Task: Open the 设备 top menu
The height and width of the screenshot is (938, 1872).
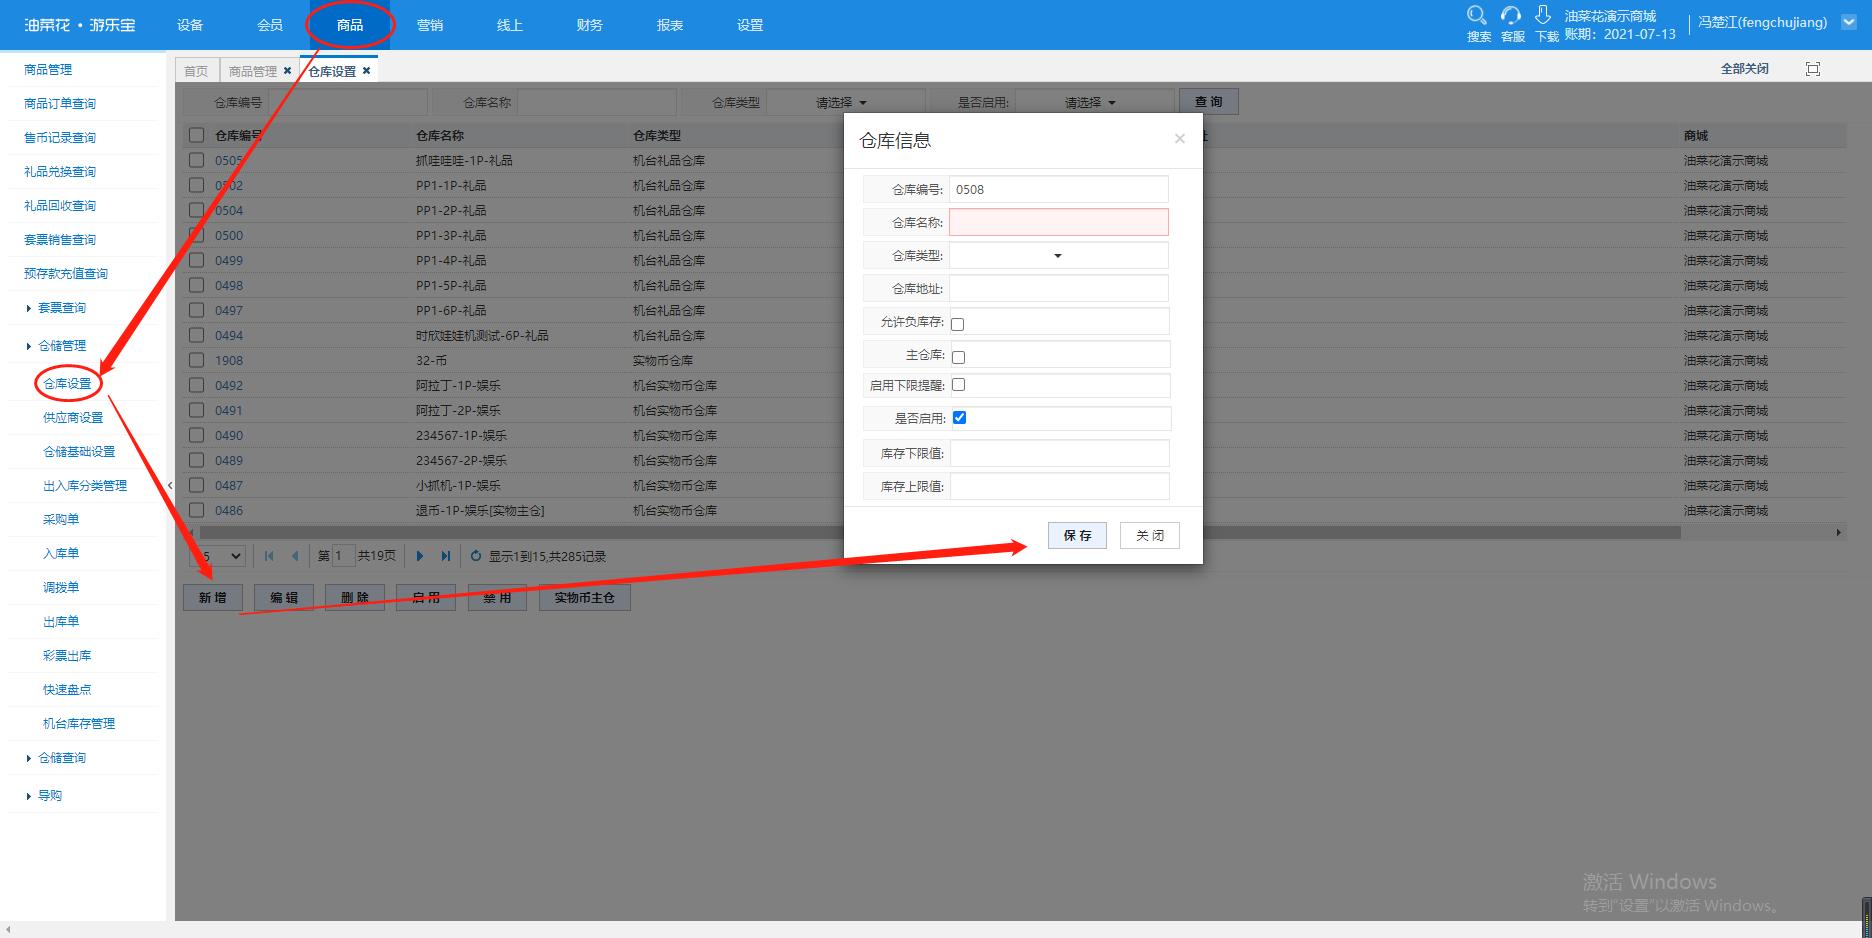Action: (190, 25)
